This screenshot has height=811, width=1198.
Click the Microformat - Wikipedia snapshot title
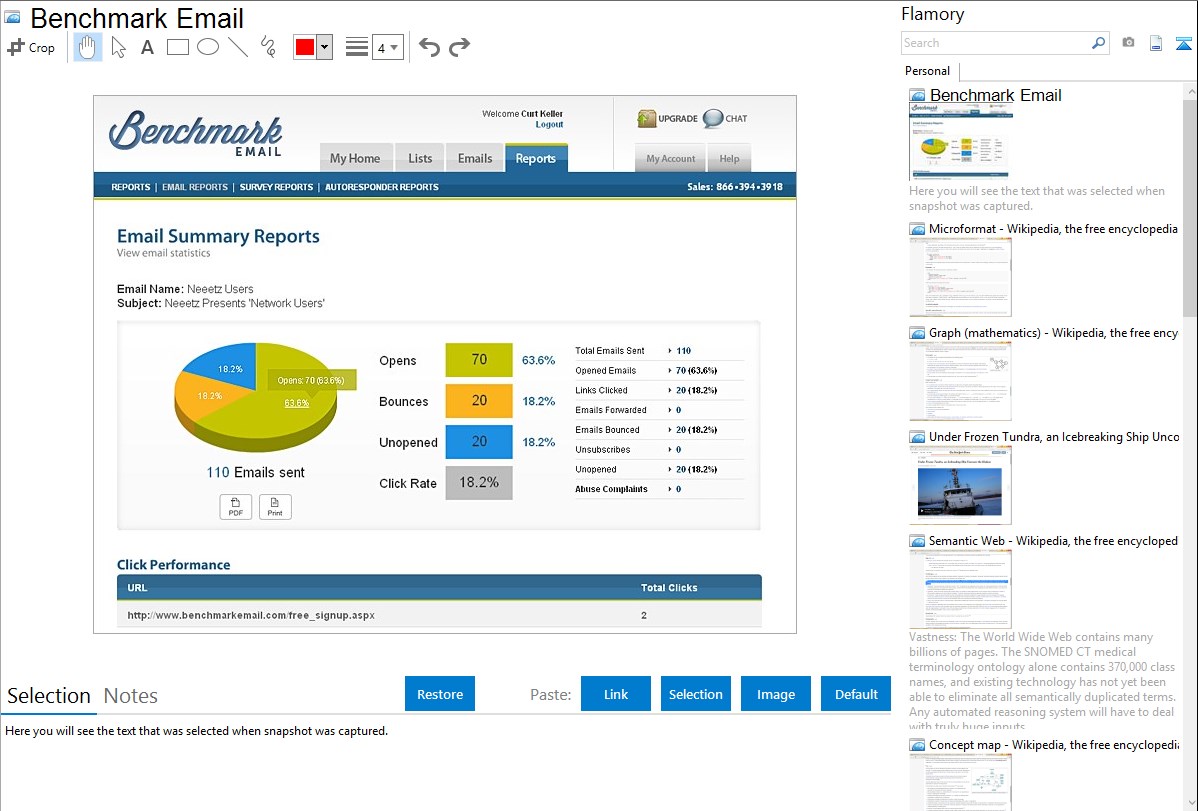pos(1053,229)
